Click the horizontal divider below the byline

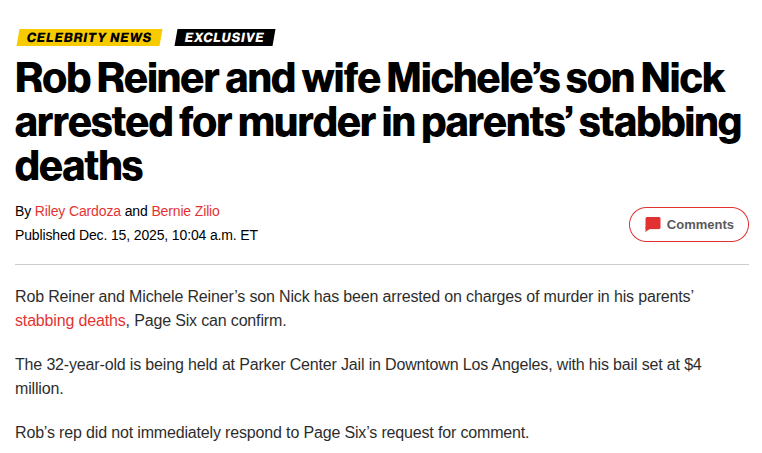[x=381, y=264]
